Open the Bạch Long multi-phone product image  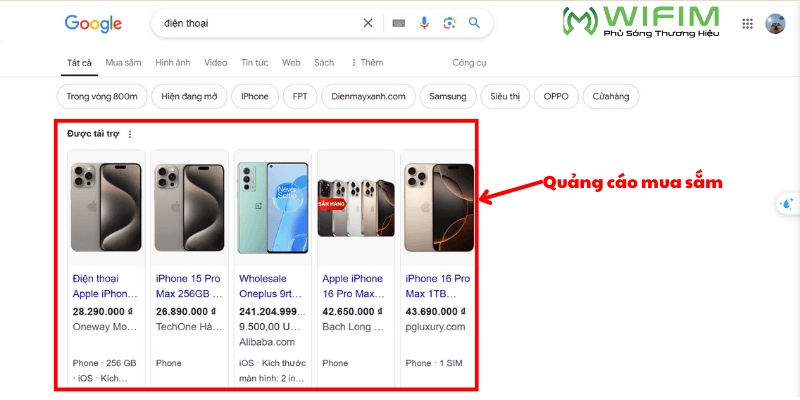(x=356, y=208)
